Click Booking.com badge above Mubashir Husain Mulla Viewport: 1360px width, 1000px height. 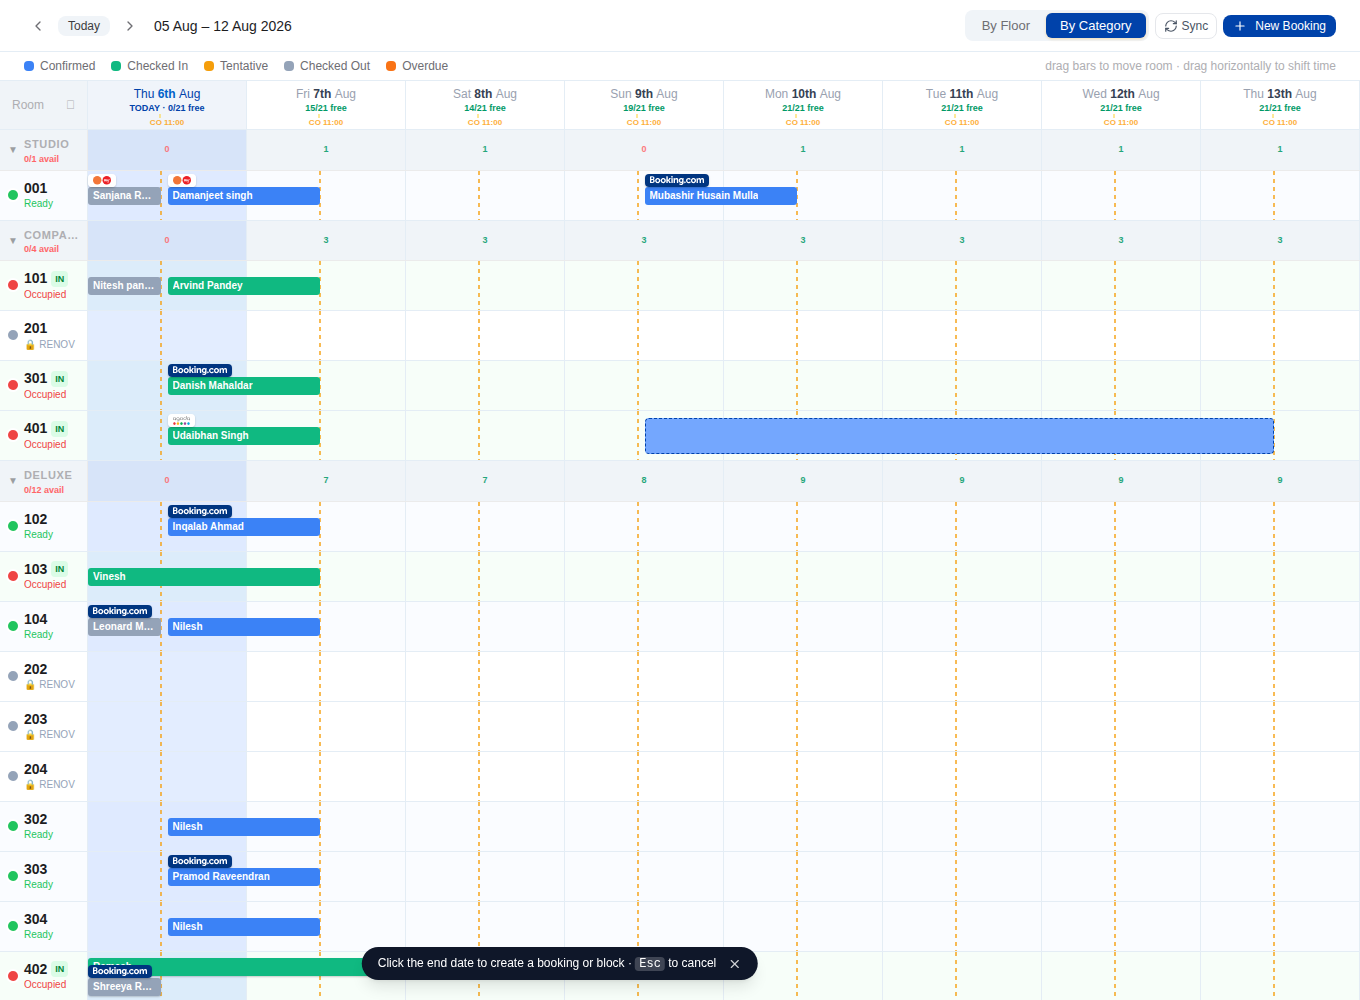point(677,180)
